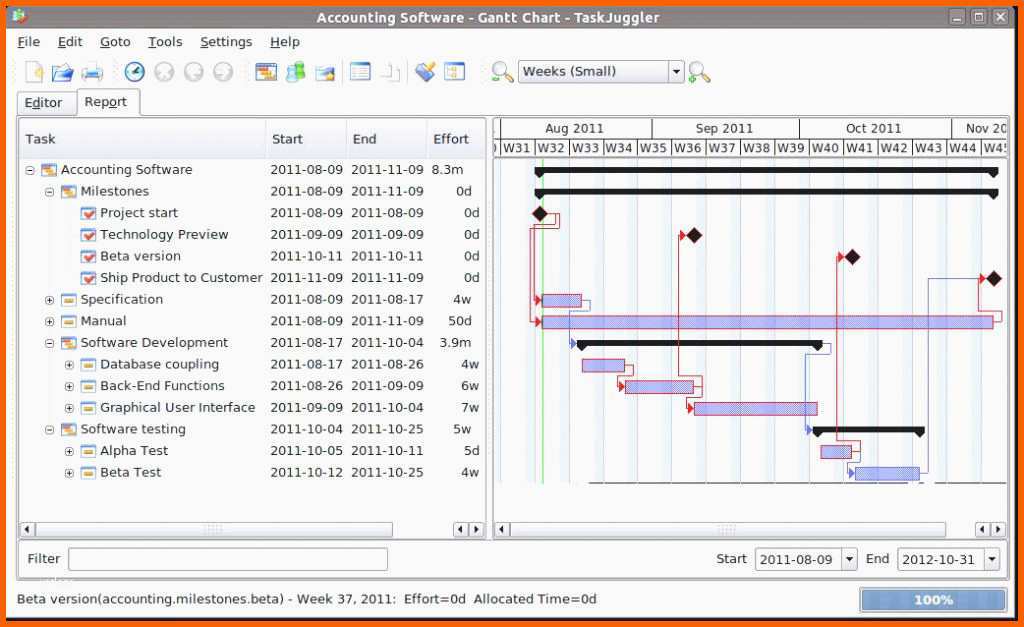Switch to the Editor tab
The image size is (1024, 627).
pos(43,103)
